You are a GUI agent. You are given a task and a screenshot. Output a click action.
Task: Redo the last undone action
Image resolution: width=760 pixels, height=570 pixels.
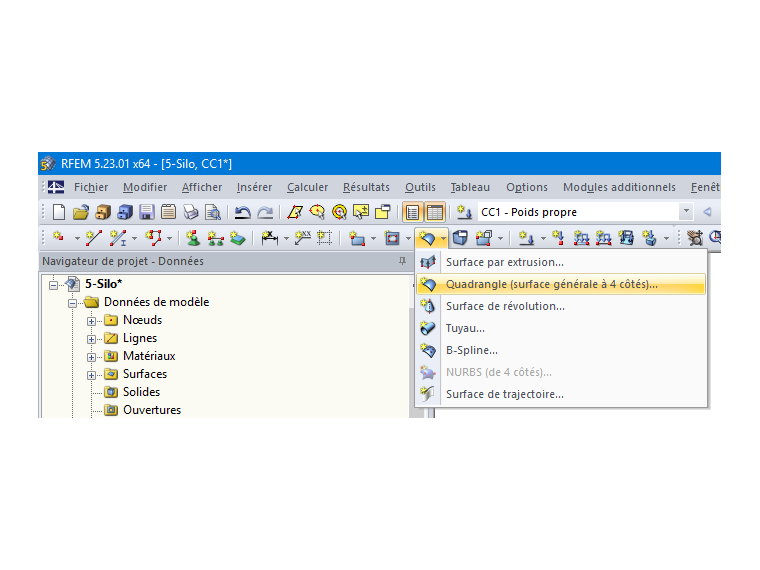(x=265, y=212)
